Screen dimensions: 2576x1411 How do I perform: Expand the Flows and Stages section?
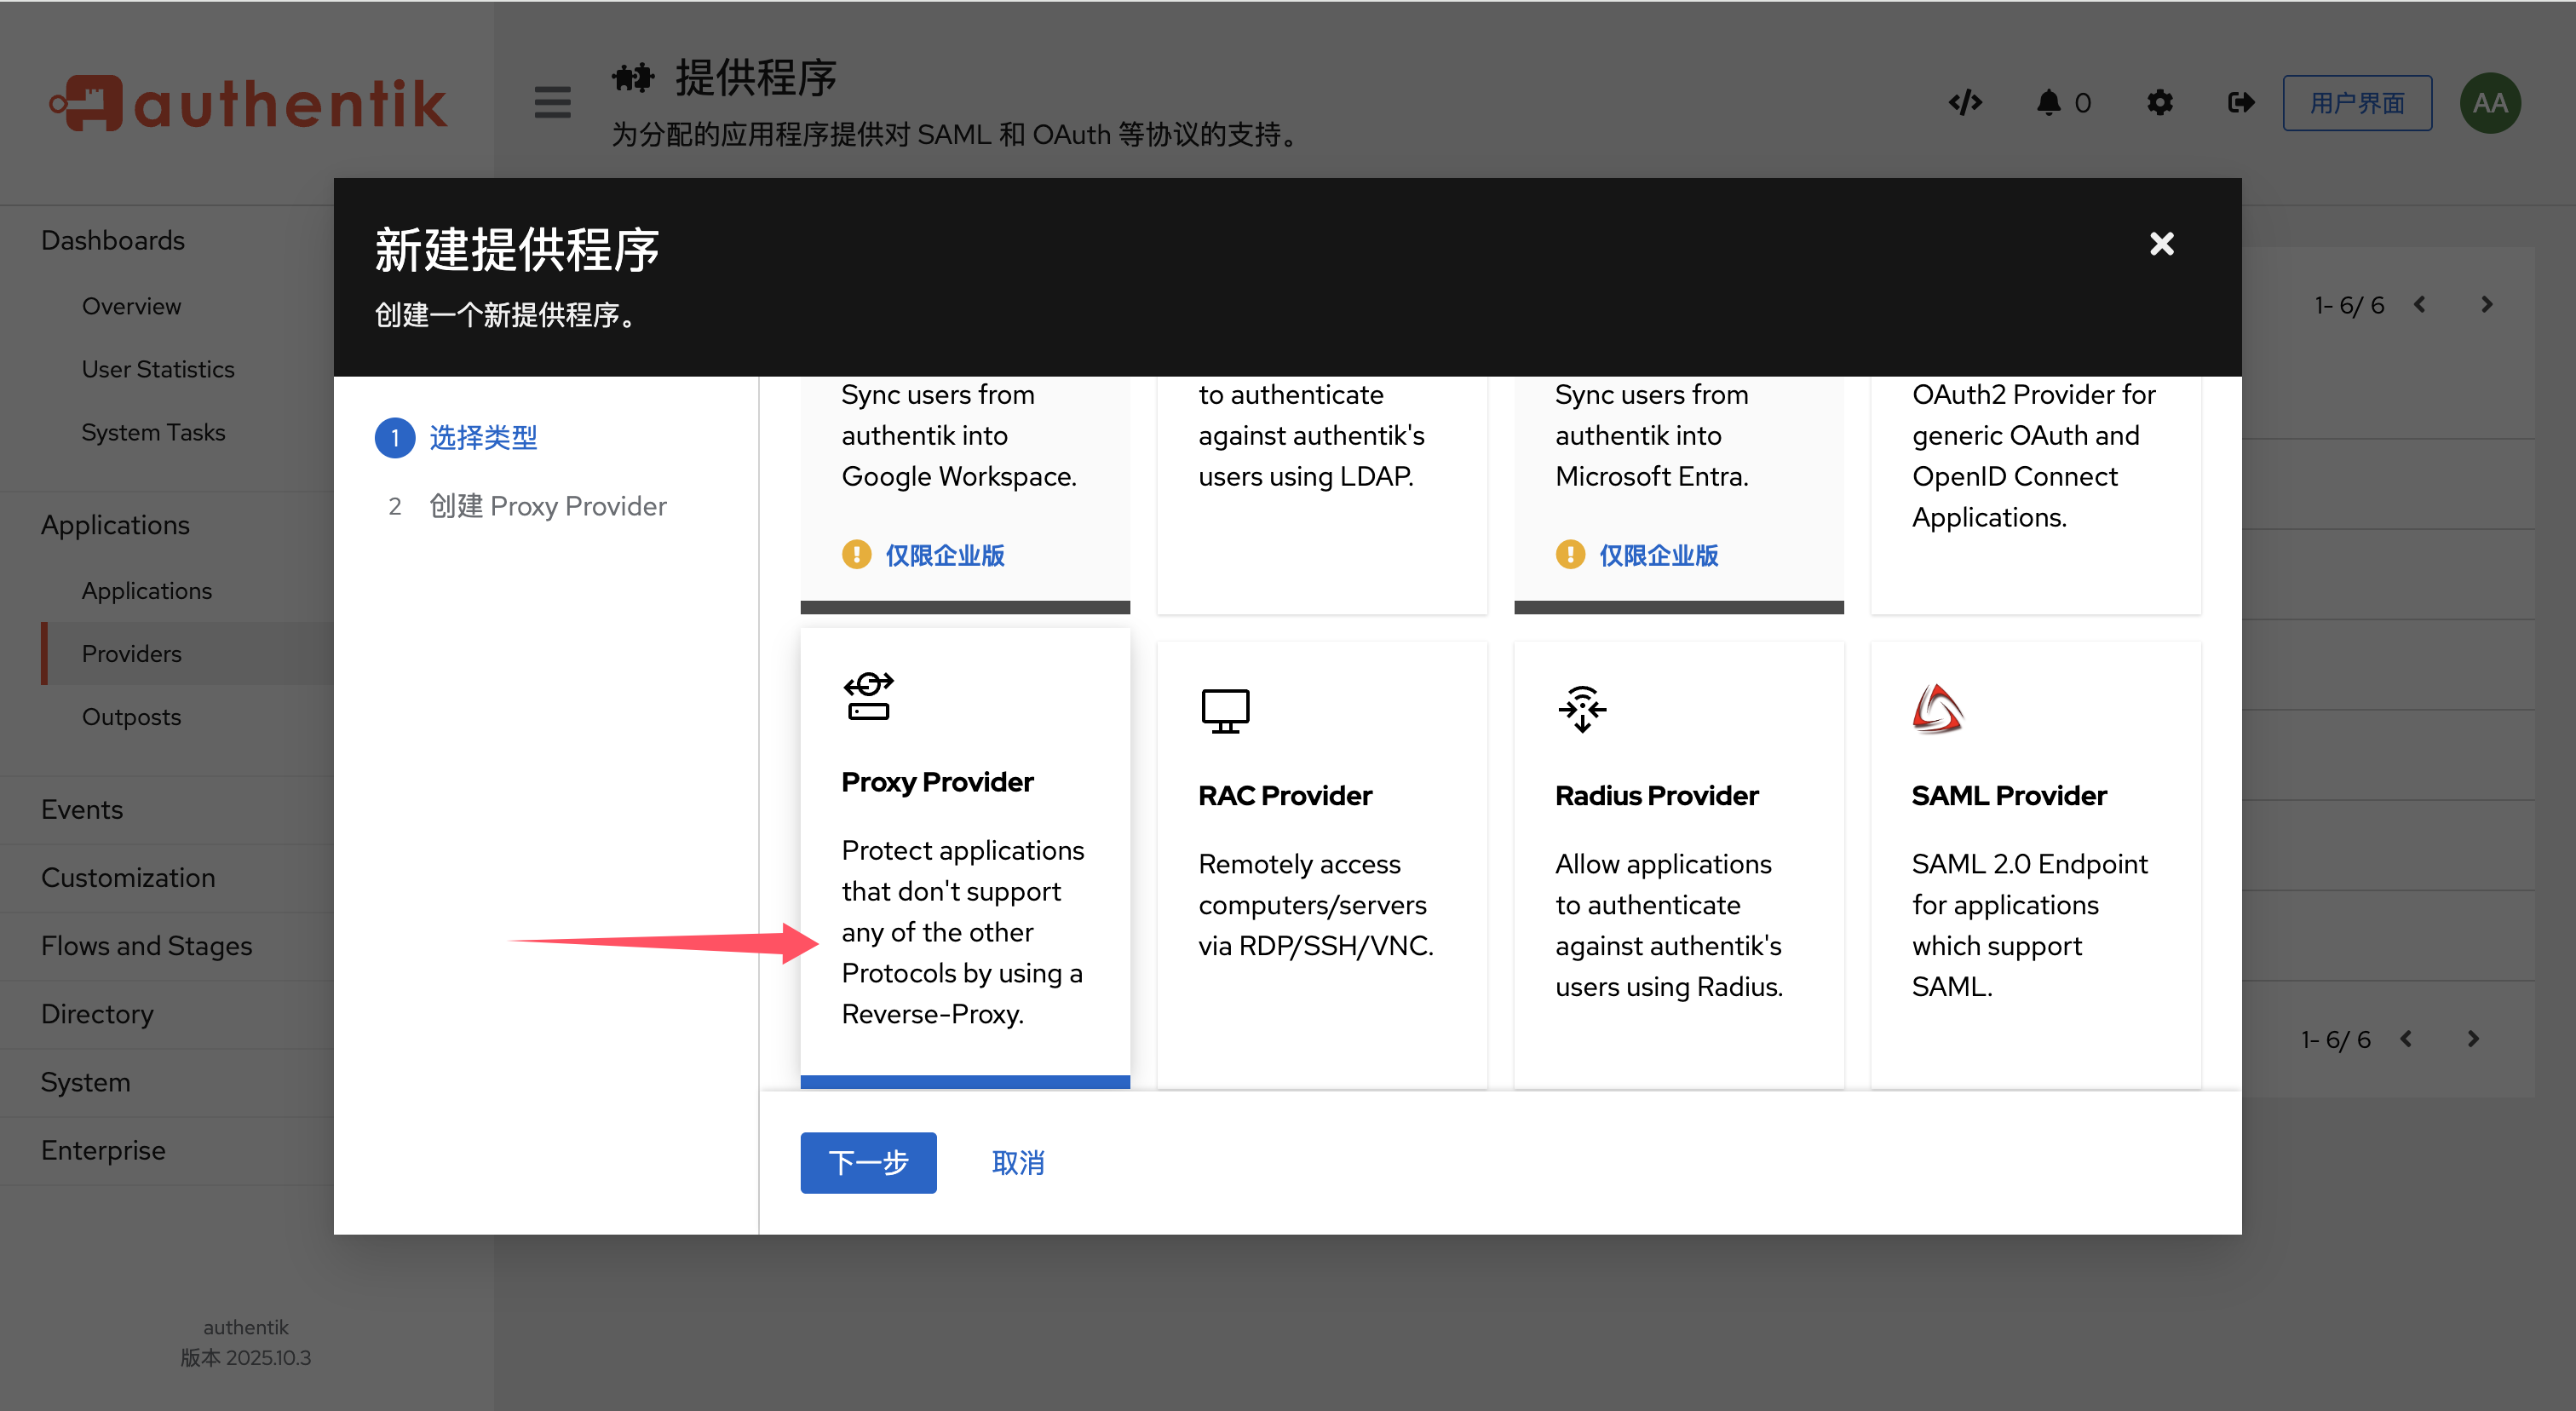(147, 945)
